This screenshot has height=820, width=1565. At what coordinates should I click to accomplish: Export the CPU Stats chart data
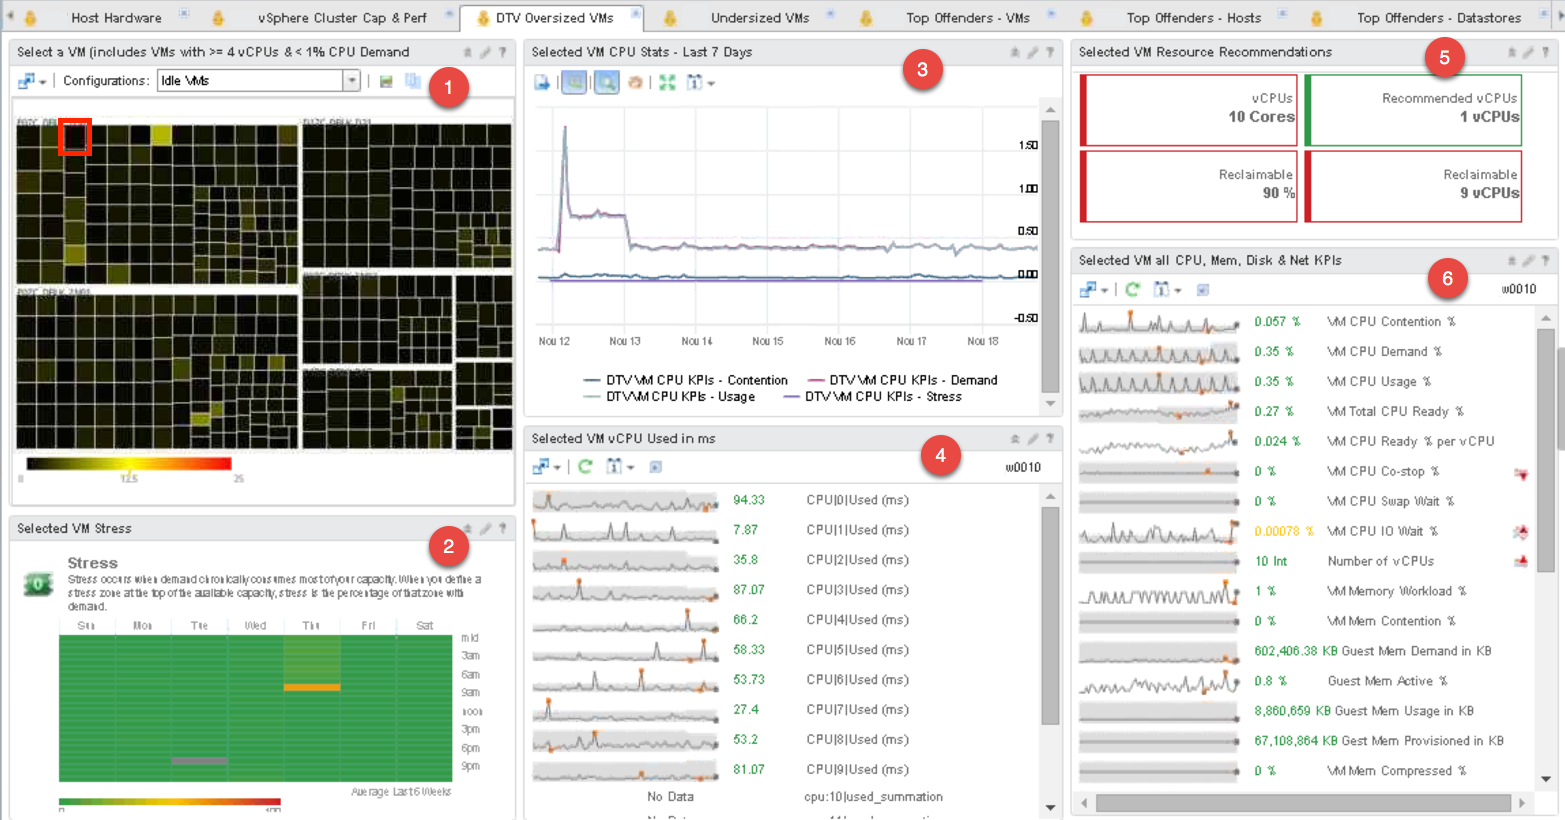click(540, 83)
